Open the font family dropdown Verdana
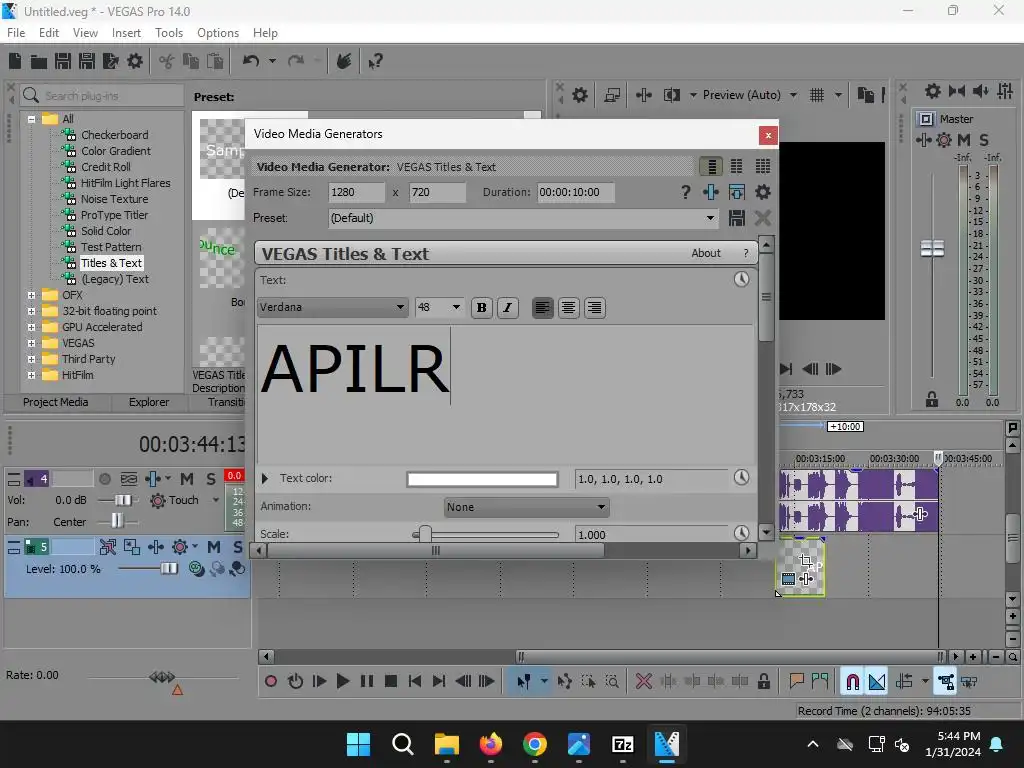1024x768 pixels. [x=333, y=308]
